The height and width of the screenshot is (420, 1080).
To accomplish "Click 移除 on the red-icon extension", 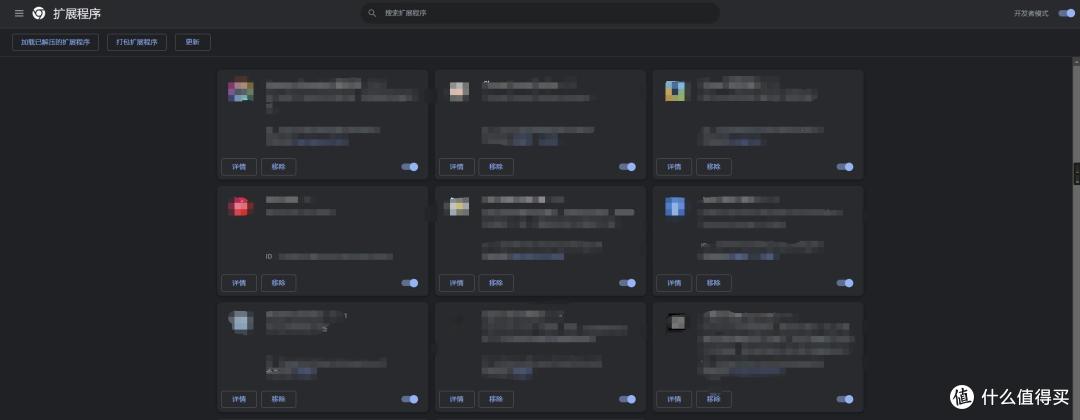I will pos(278,283).
